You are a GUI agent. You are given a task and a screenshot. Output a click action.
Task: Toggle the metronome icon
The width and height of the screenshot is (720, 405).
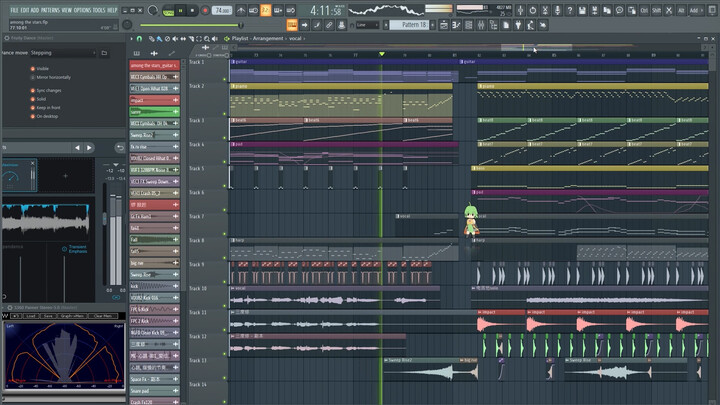[241, 10]
